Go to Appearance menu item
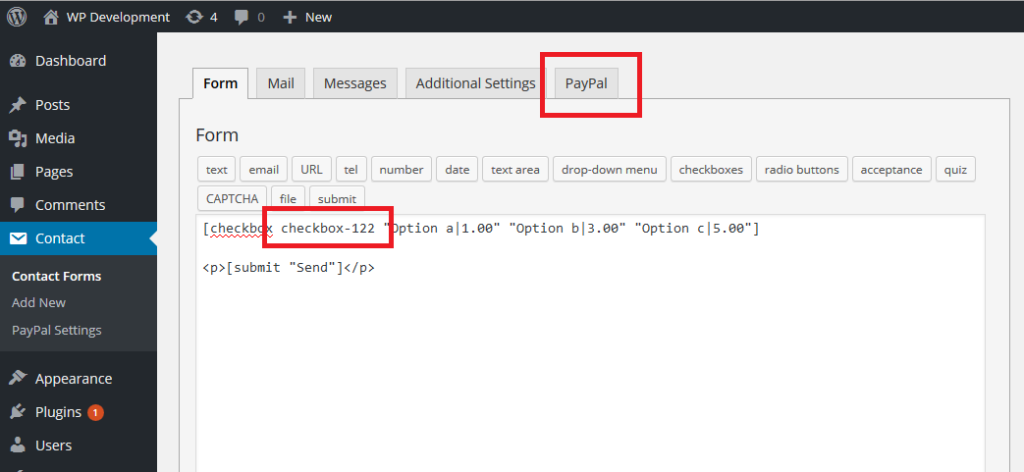Image resolution: width=1024 pixels, height=472 pixels. pos(78,379)
